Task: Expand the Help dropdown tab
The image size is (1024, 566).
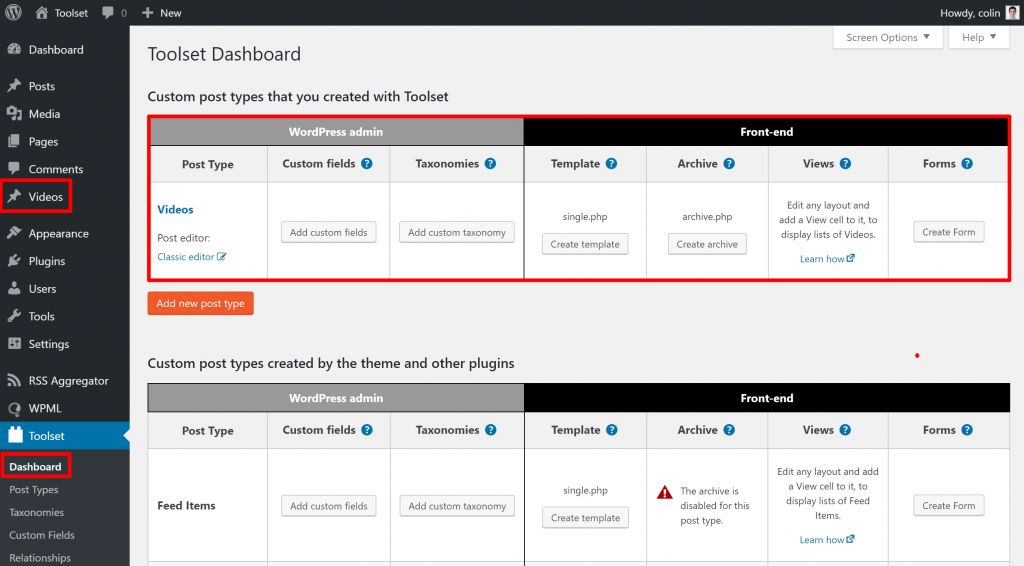Action: [979, 37]
